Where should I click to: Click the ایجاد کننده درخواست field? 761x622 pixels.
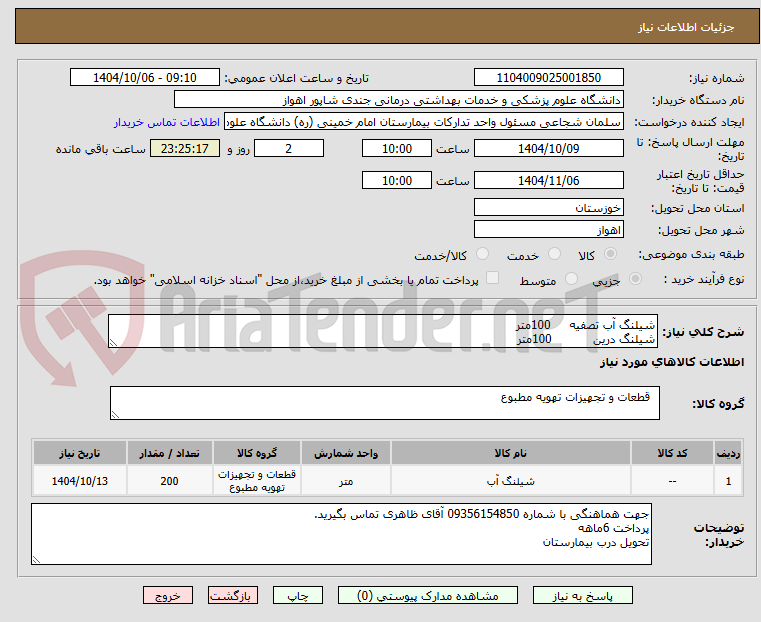tap(424, 122)
